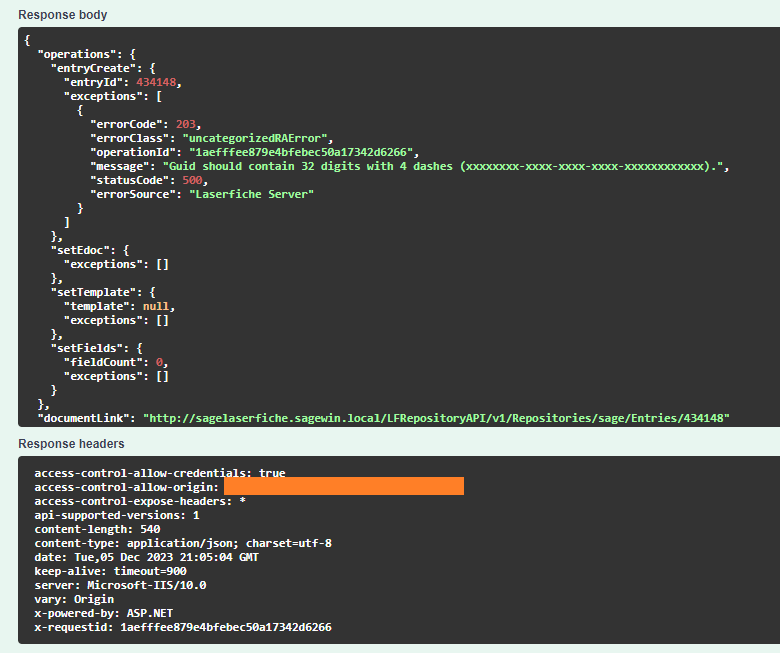Click the fieldCount value 0
Image resolution: width=780 pixels, height=653 pixels.
(160, 362)
